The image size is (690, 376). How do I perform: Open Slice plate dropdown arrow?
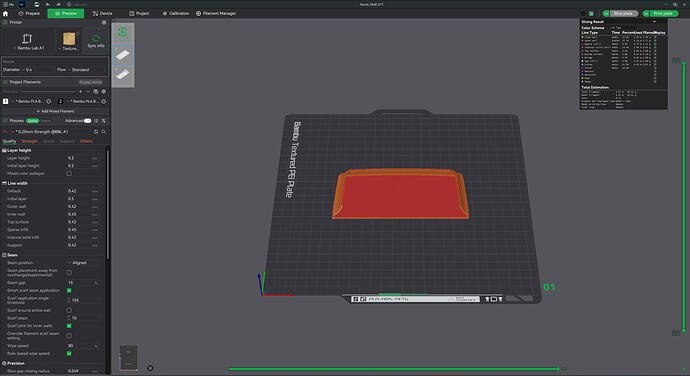pyautogui.click(x=606, y=14)
